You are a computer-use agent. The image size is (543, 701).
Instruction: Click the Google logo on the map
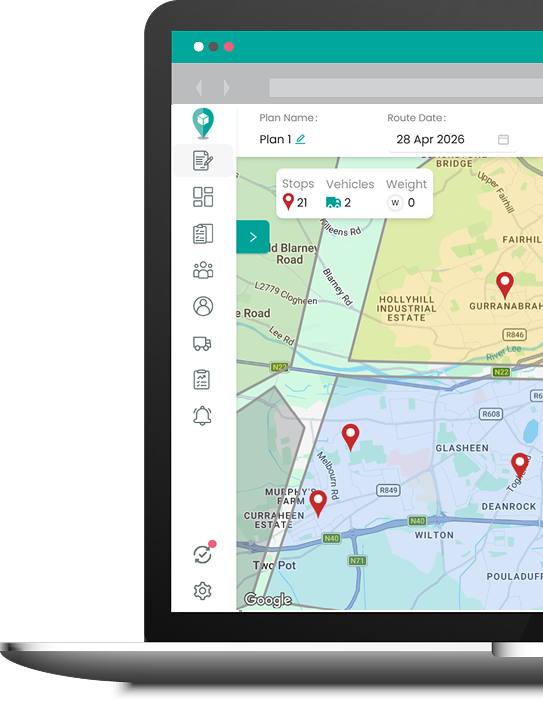[x=268, y=600]
